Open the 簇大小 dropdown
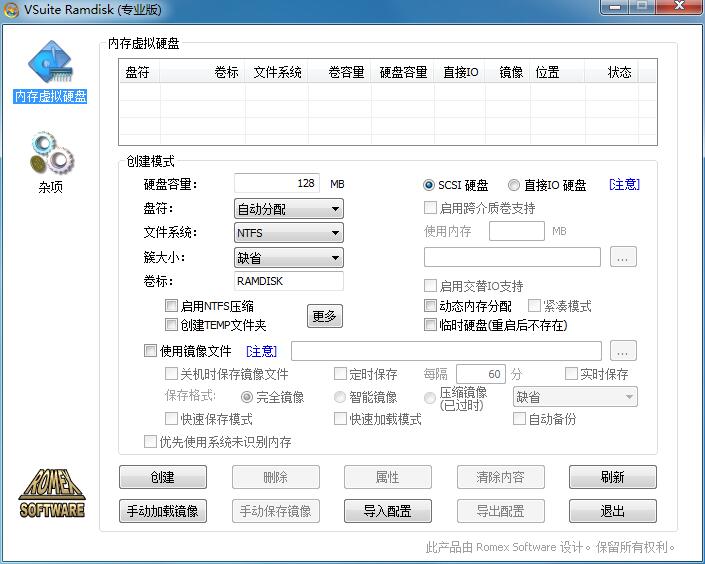This screenshot has width=705, height=564. pyautogui.click(x=288, y=257)
